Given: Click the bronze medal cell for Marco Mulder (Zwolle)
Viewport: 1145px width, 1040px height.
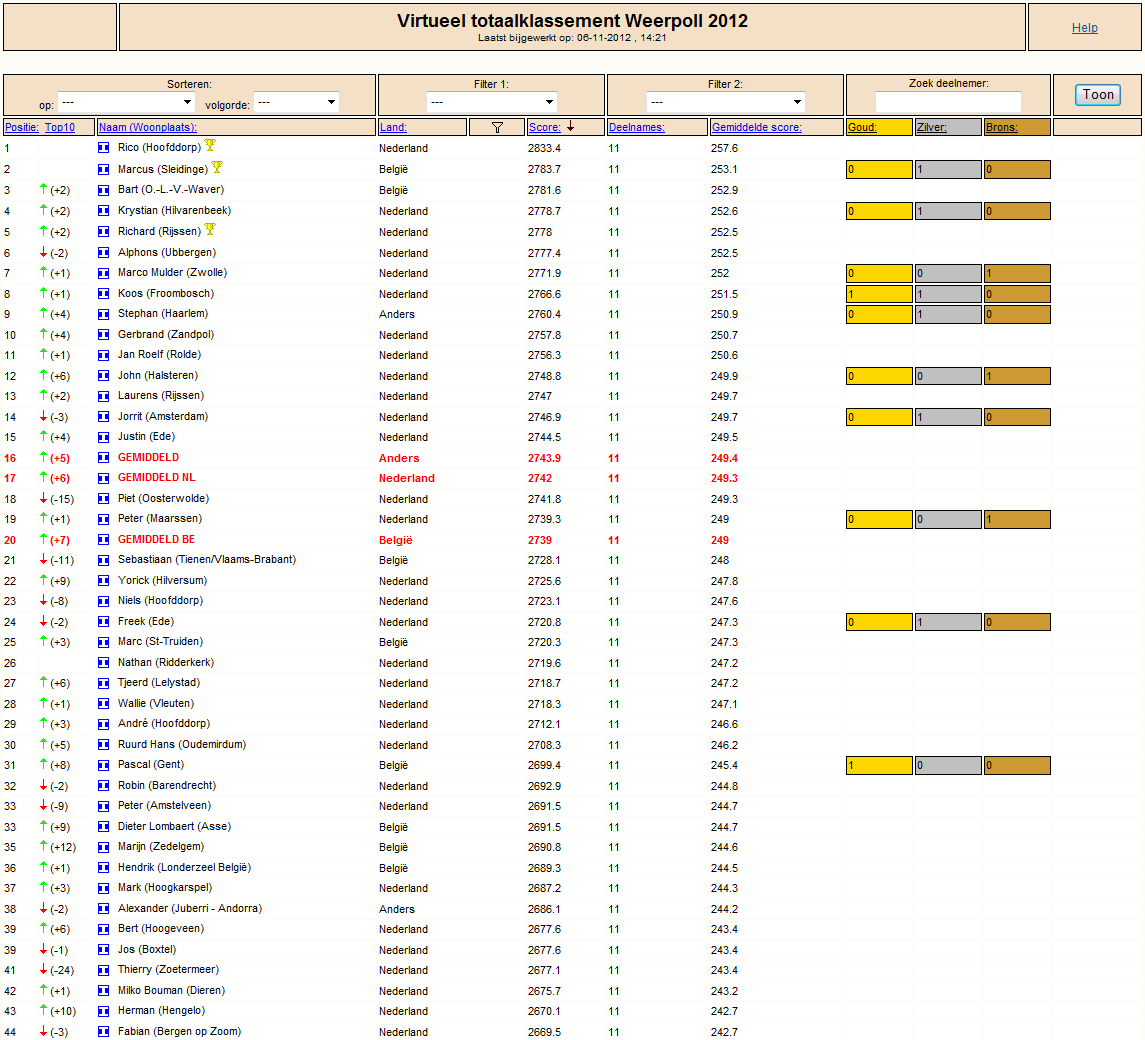Looking at the screenshot, I should pos(1017,273).
